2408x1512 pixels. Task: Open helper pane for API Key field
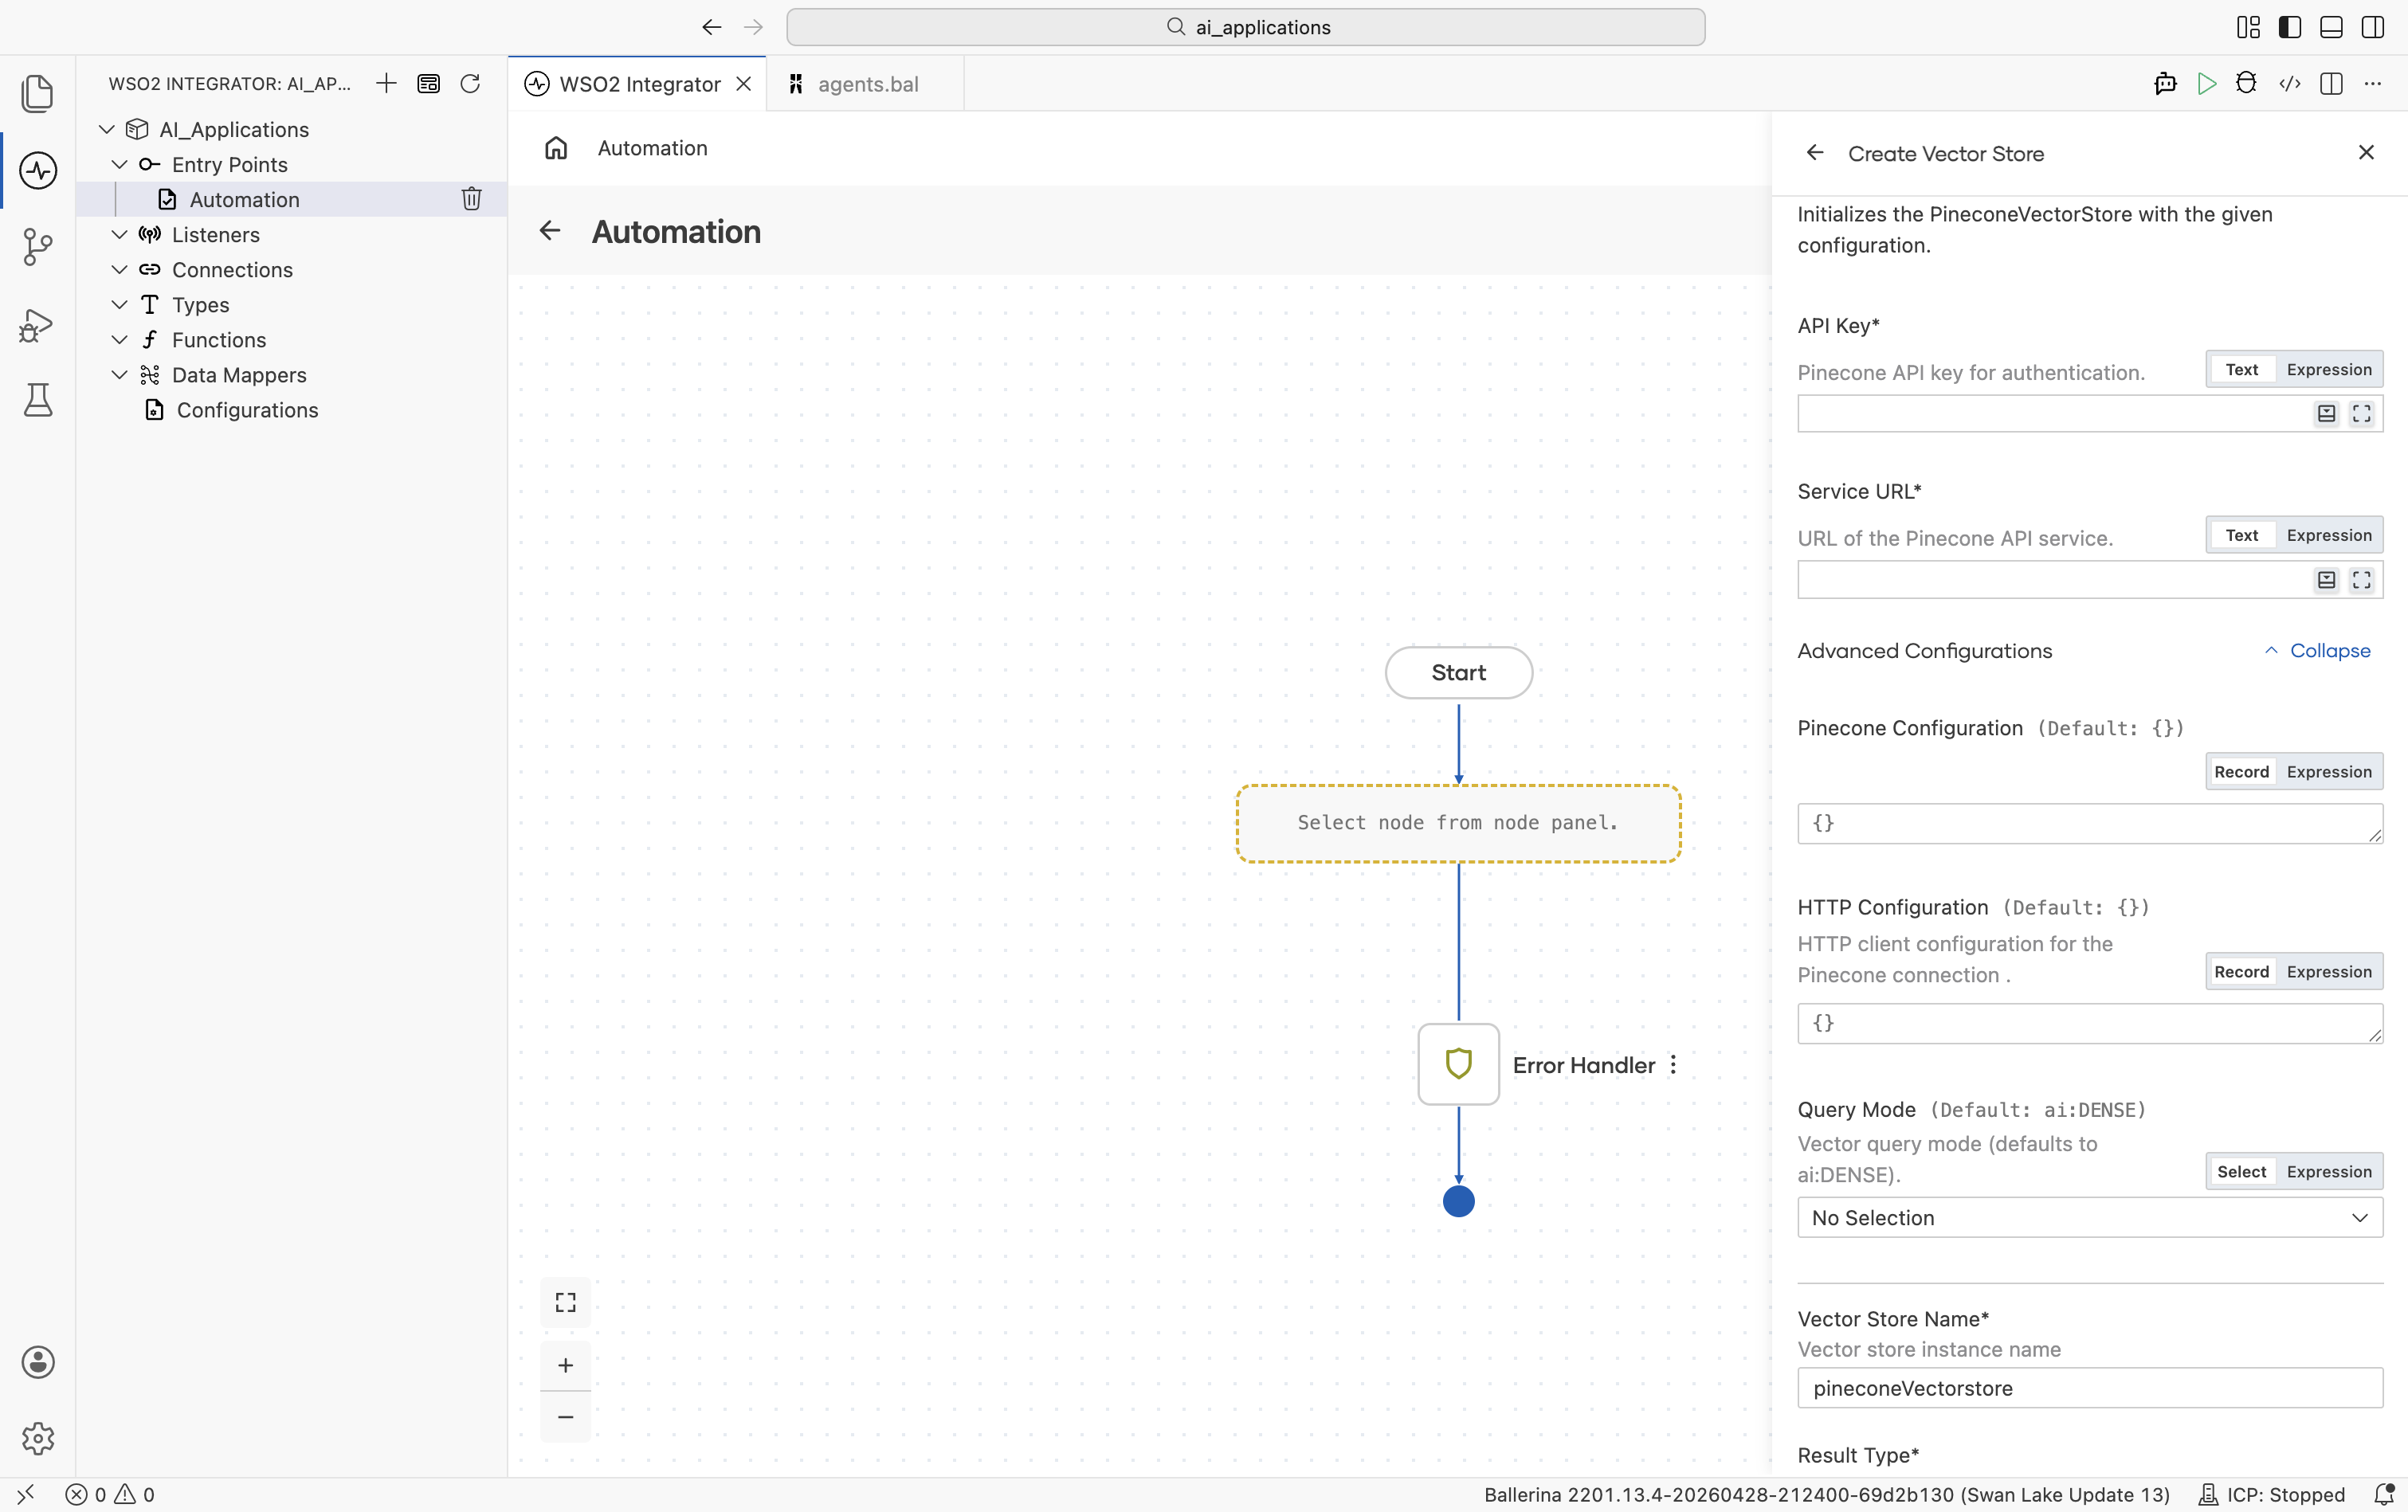(2327, 413)
